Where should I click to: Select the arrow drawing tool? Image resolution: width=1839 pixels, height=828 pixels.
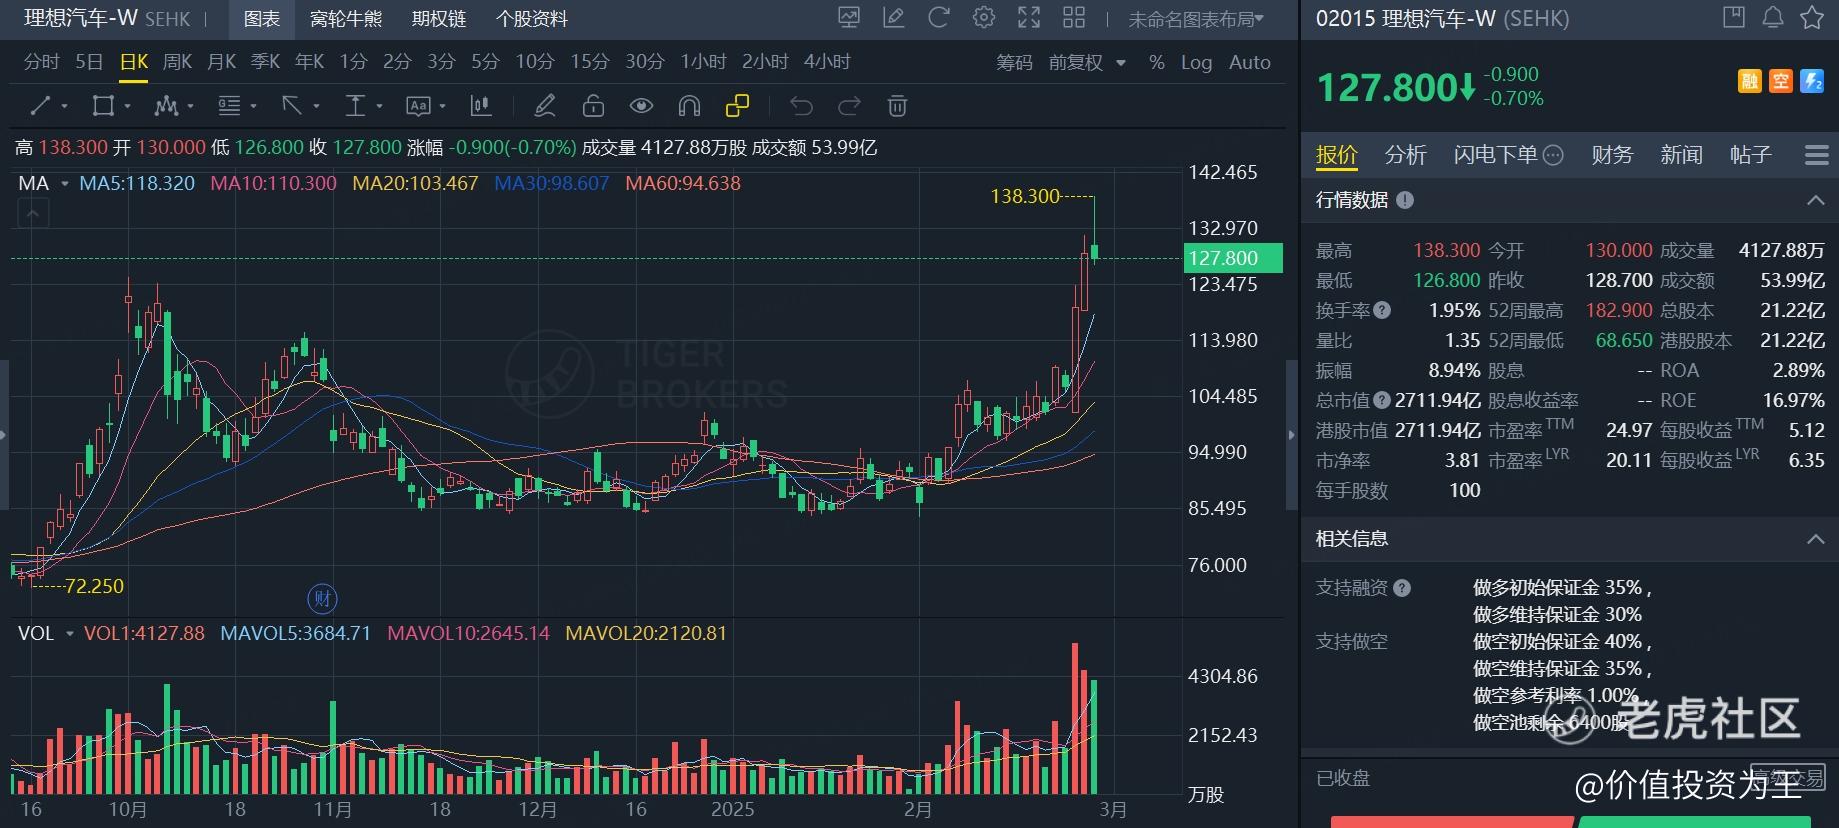(x=292, y=105)
